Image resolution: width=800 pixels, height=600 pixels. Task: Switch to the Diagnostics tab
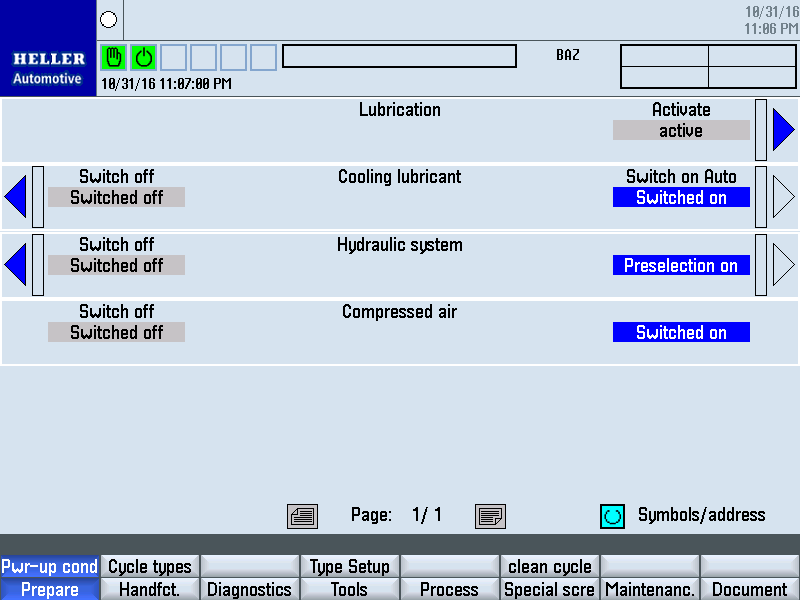tap(249, 590)
